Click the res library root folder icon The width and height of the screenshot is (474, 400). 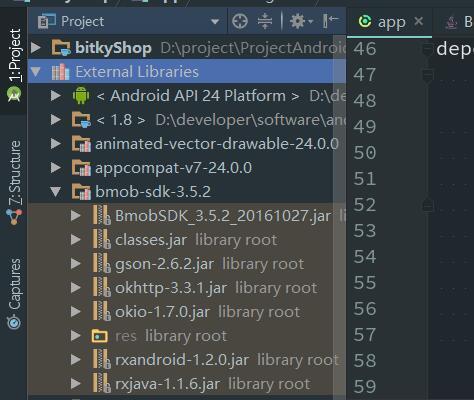100,336
